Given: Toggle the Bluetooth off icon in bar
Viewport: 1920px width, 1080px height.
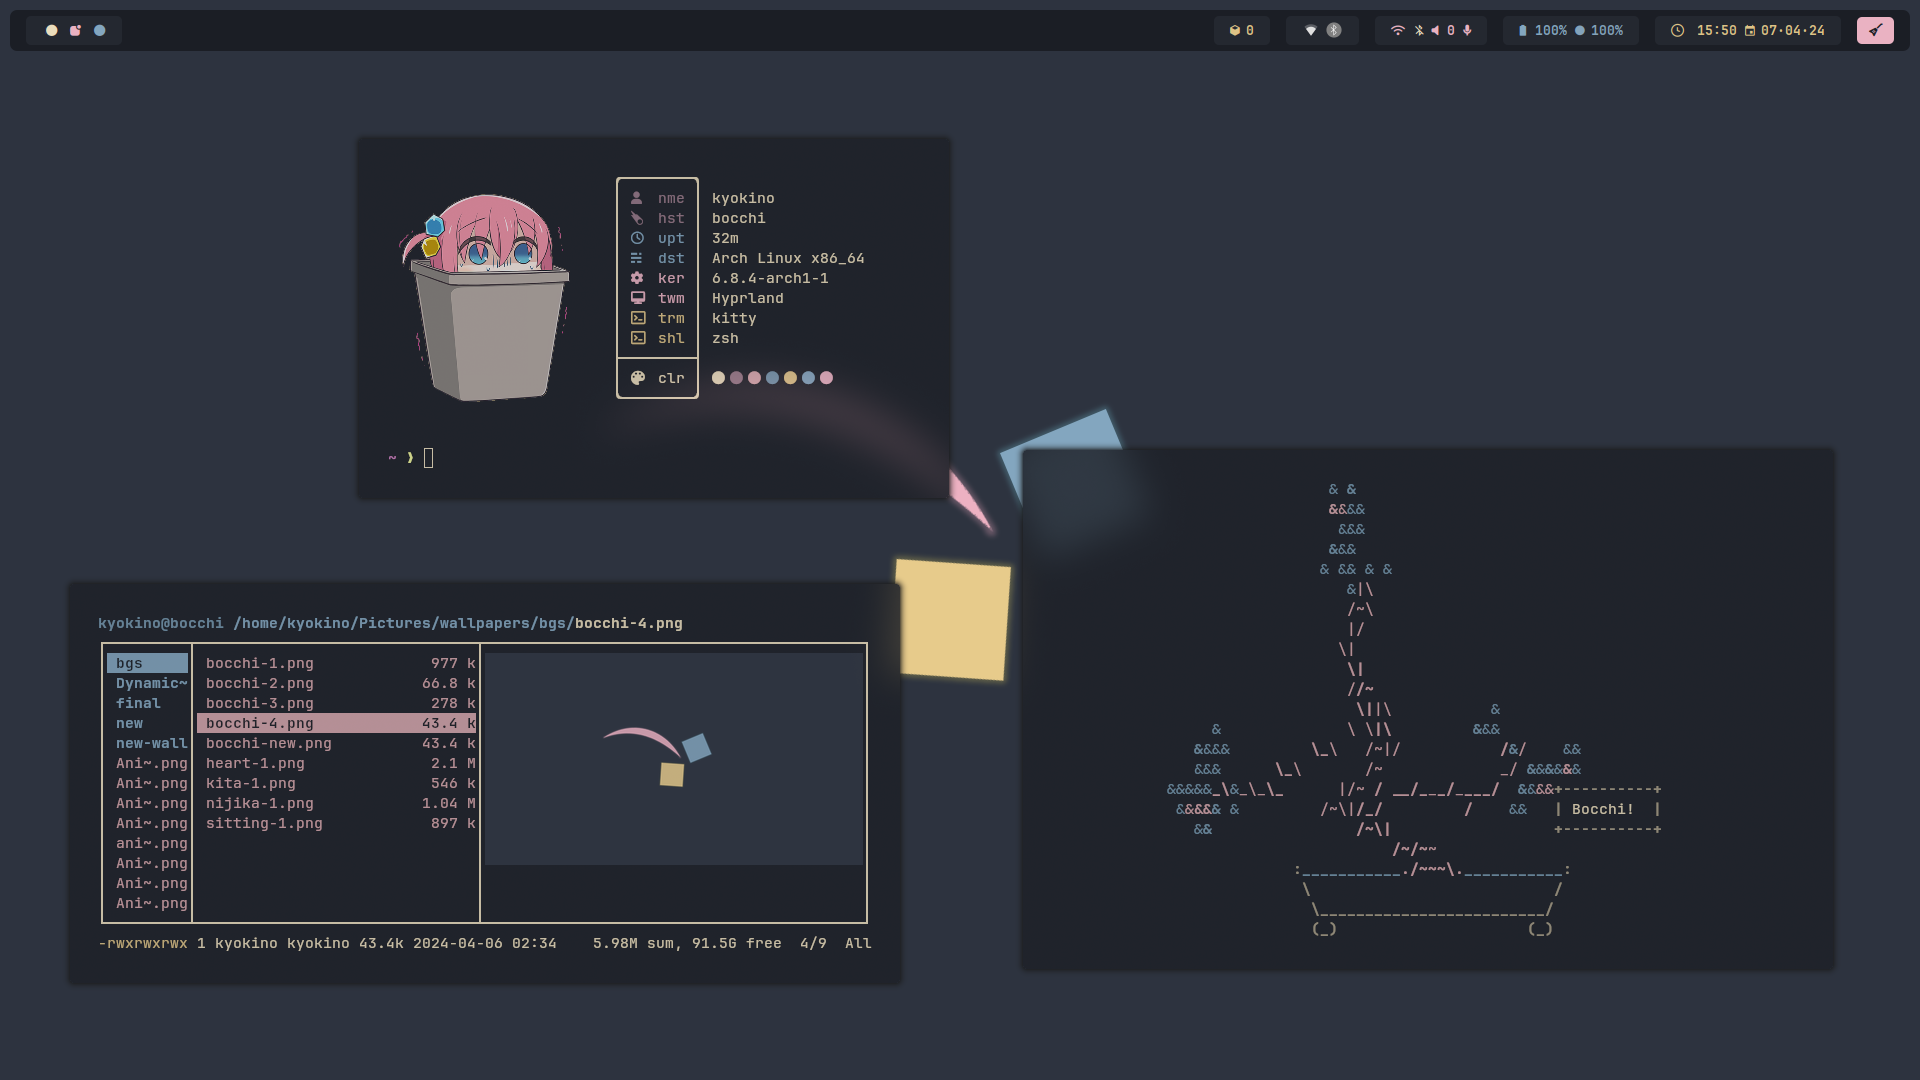Looking at the screenshot, I should pos(1419,31).
